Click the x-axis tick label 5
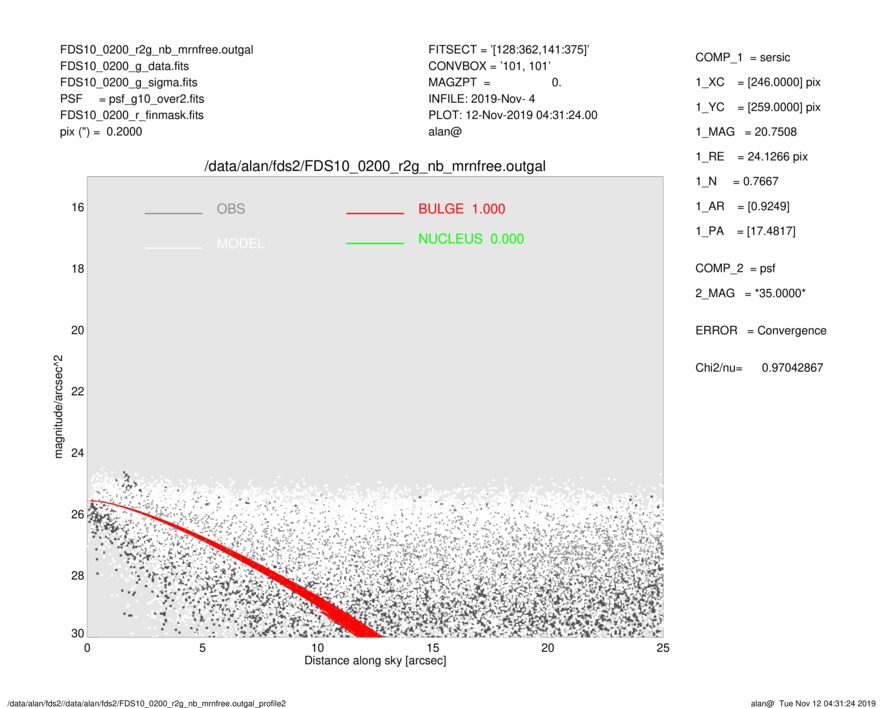The width and height of the screenshot is (885, 708). (202, 648)
